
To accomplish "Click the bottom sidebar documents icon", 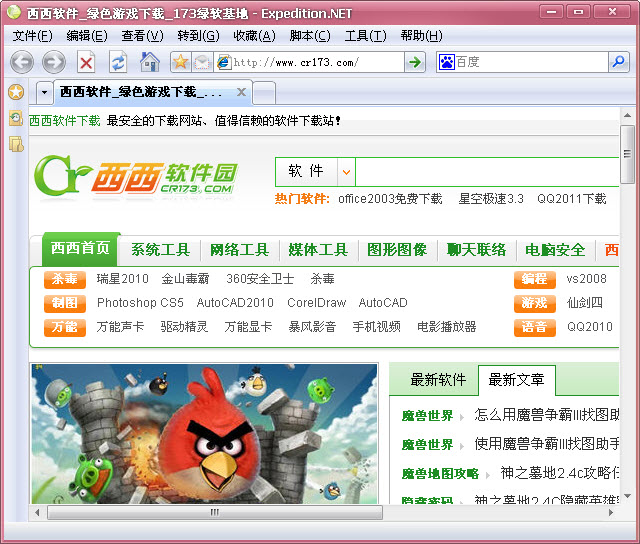I will (x=16, y=144).
